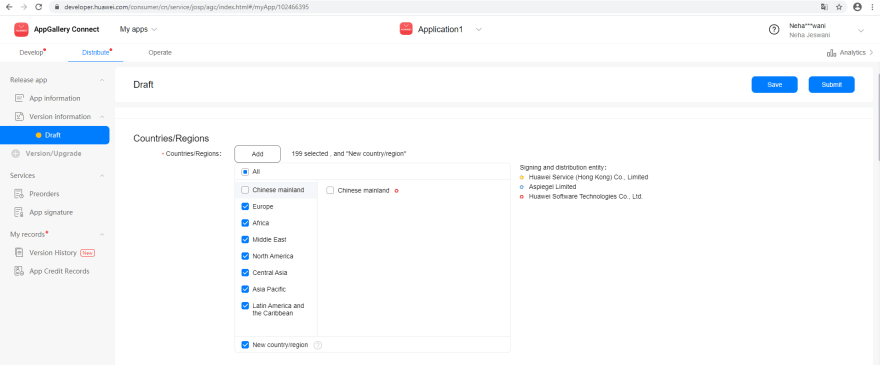
Task: Click the New badge beside Version History
Action: (87, 253)
